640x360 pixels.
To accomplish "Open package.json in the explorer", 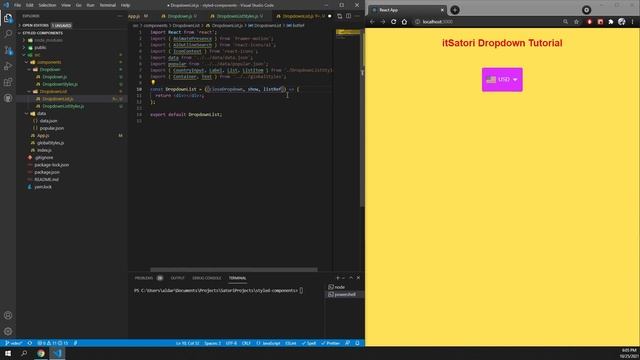I will (x=47, y=172).
